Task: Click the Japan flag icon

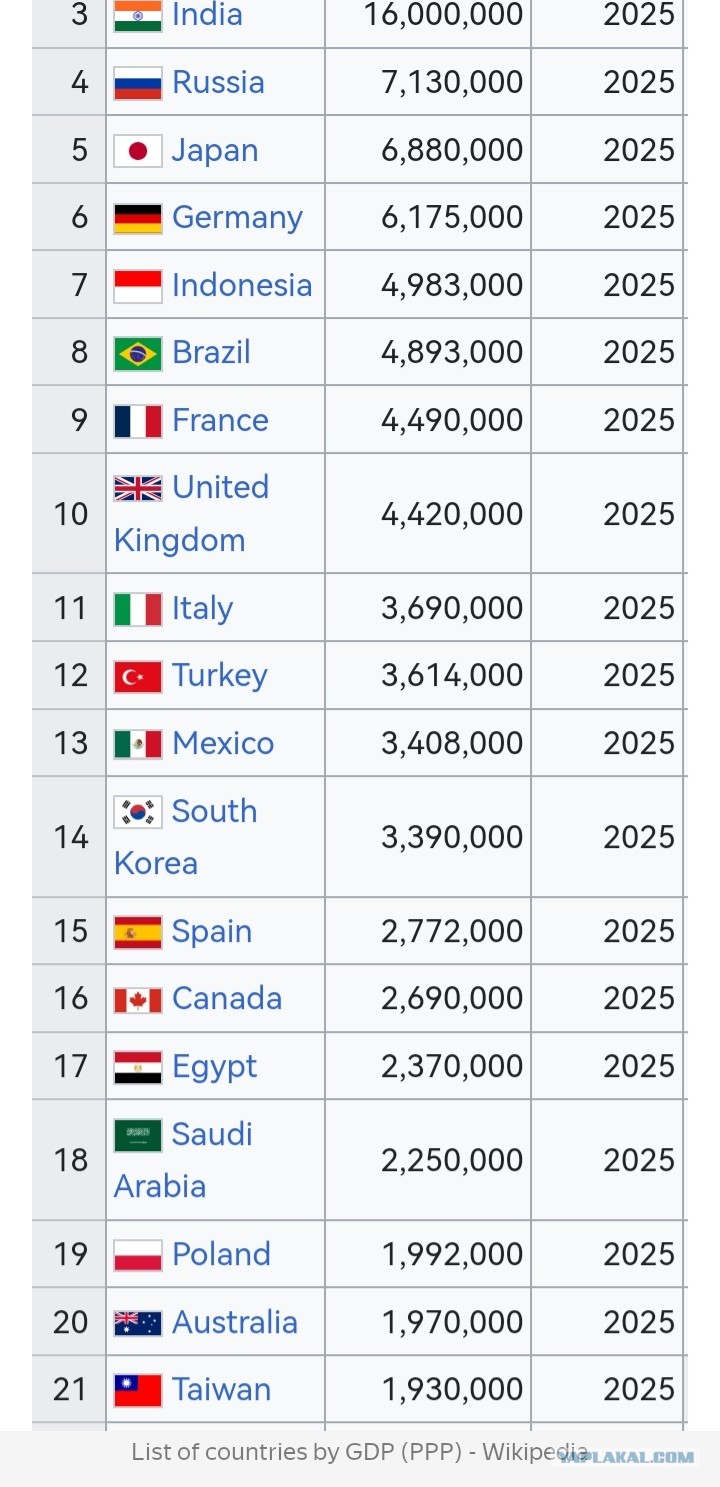Action: [137, 151]
